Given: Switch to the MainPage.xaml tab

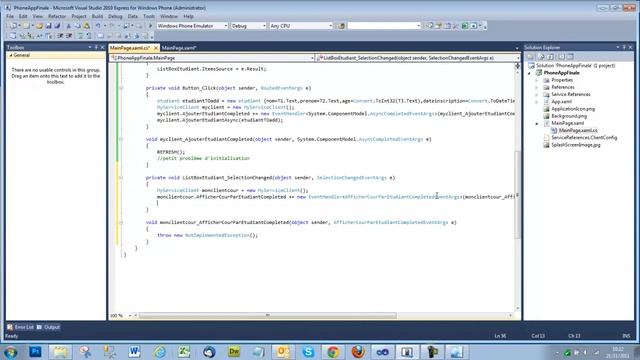Looking at the screenshot, I should click(179, 48).
